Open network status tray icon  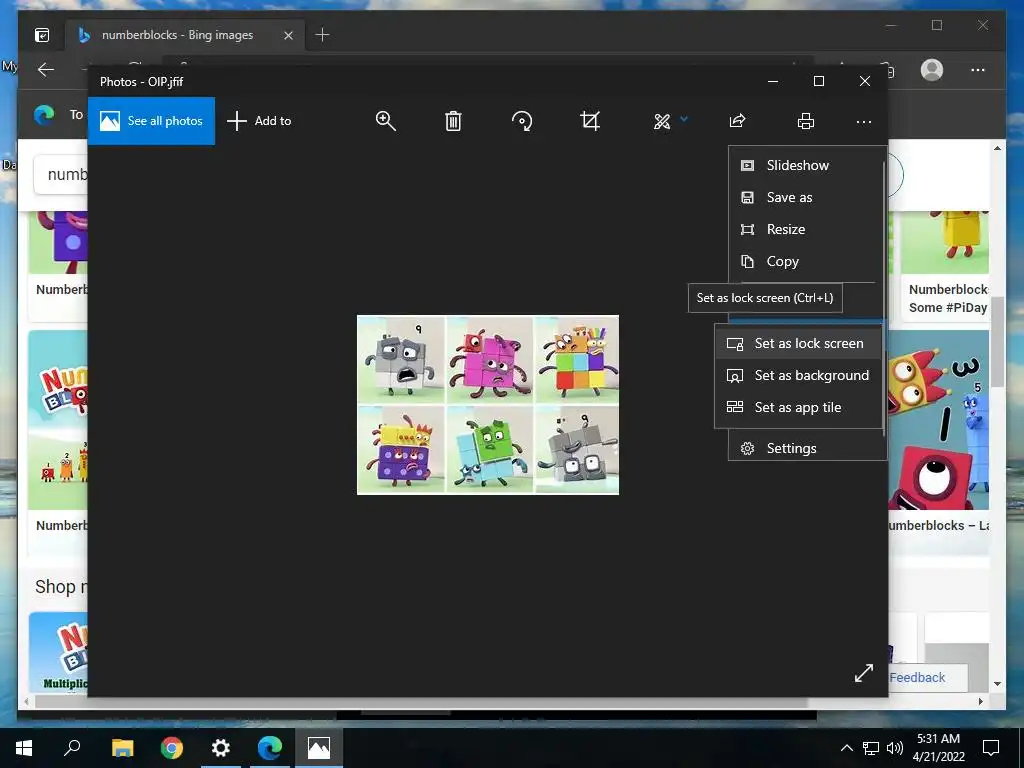pyautogui.click(x=871, y=748)
